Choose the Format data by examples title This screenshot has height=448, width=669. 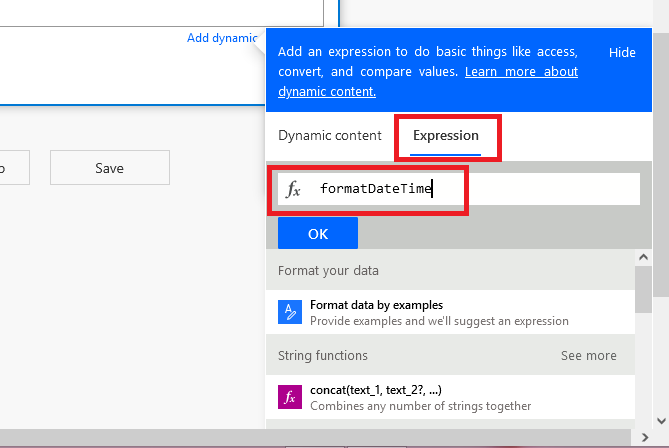pyautogui.click(x=376, y=304)
